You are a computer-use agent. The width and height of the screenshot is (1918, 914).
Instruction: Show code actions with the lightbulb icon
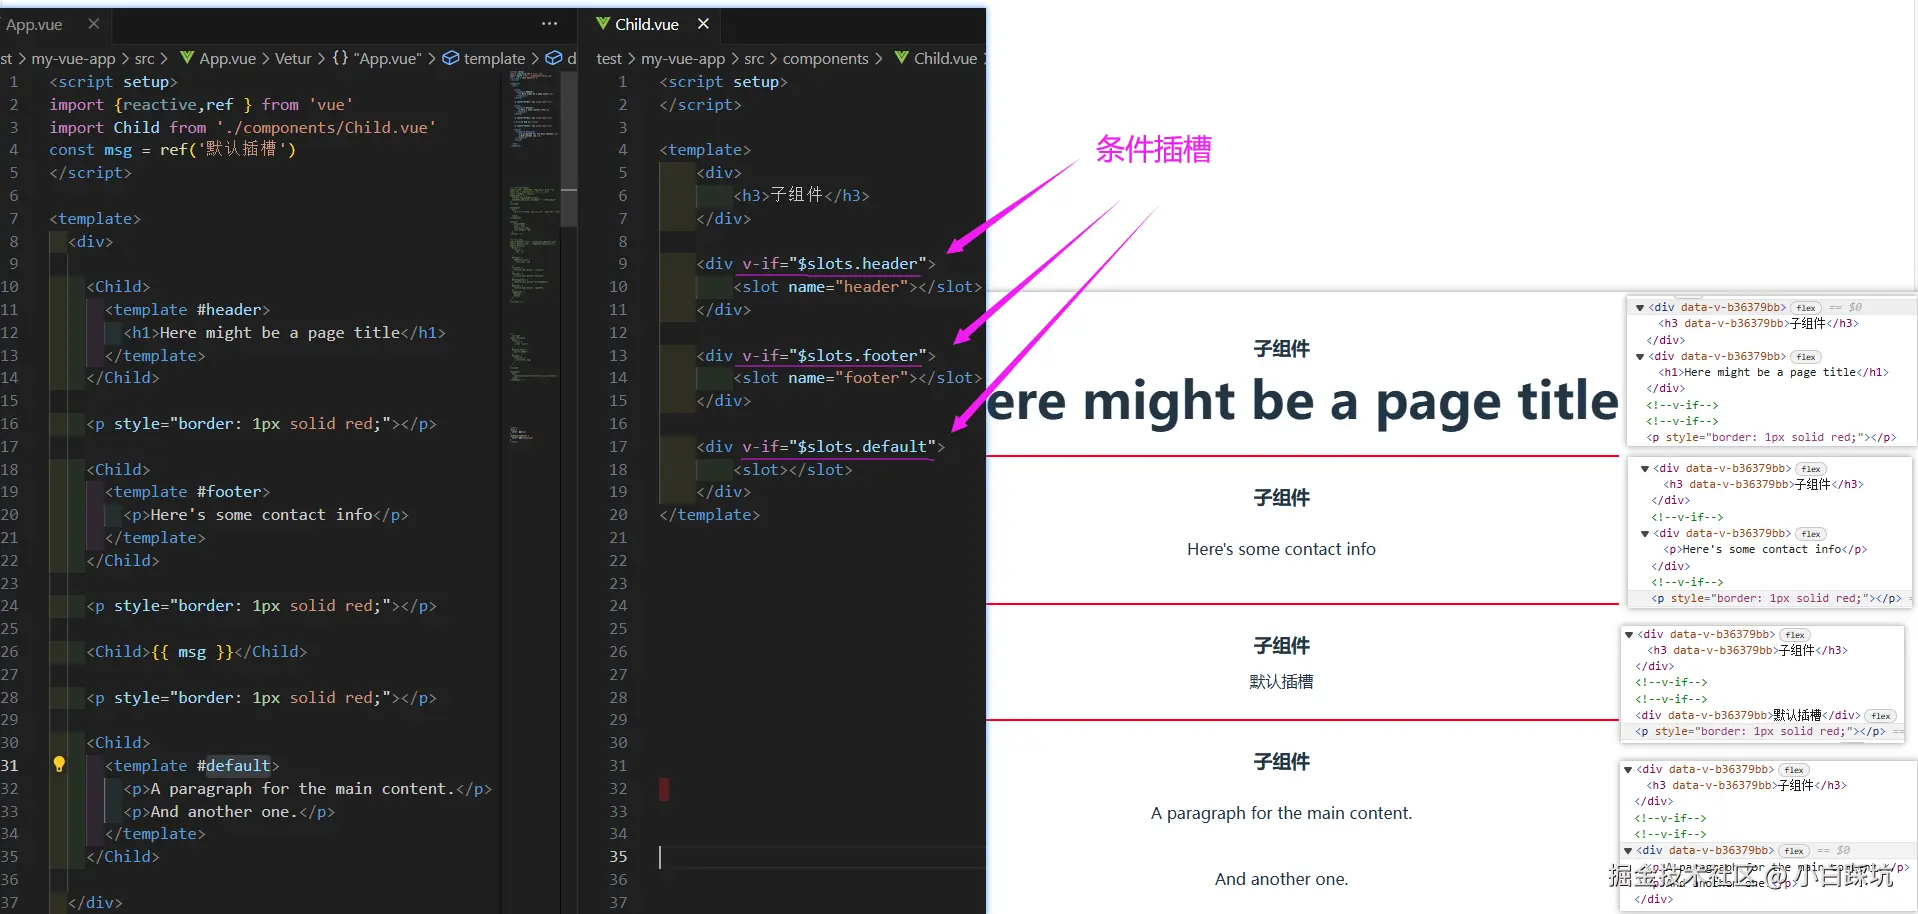coord(59,765)
